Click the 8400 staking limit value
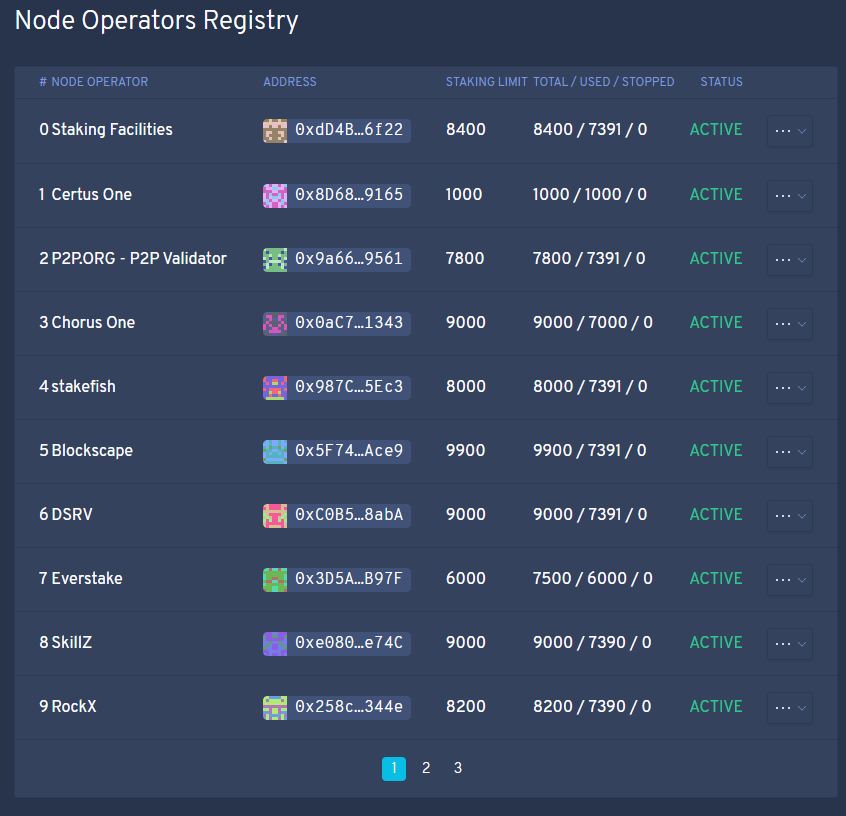This screenshot has height=816, width=846. coord(466,130)
